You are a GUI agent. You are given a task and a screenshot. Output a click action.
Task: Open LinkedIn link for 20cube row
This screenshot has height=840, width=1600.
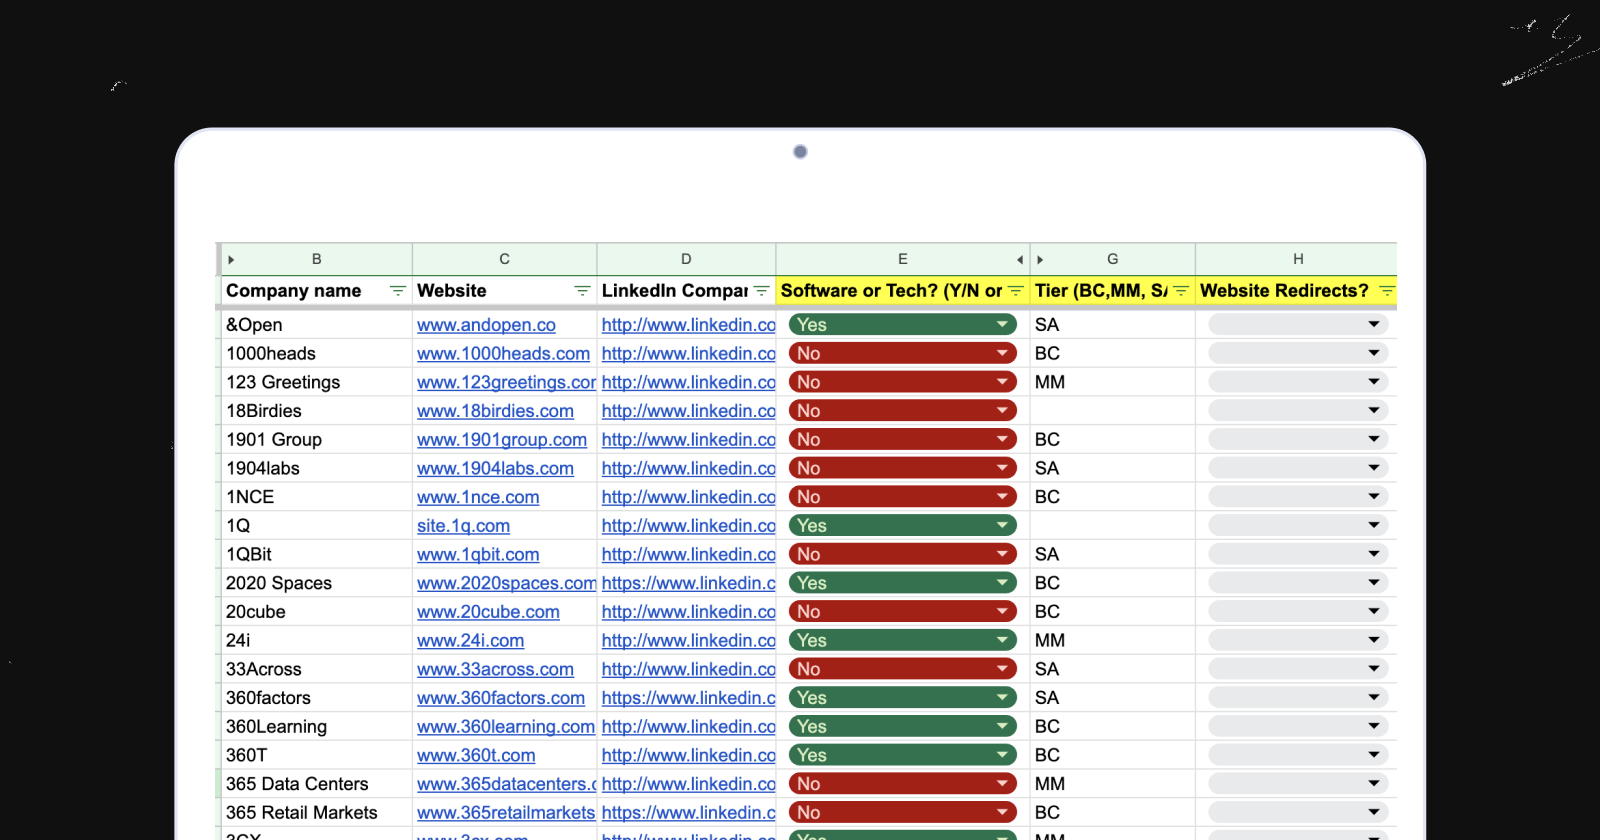pos(688,612)
